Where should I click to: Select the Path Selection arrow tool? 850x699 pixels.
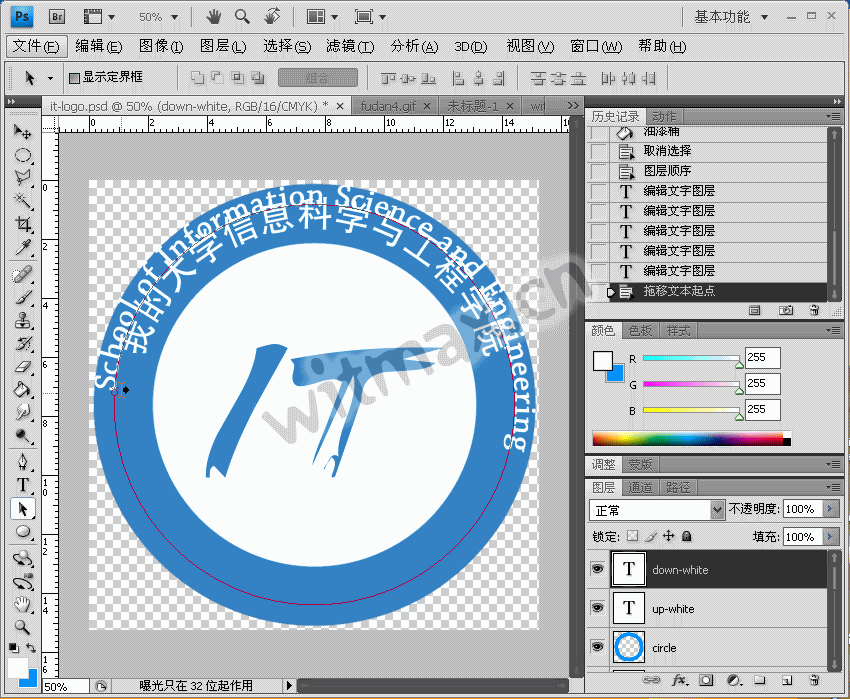point(22,509)
